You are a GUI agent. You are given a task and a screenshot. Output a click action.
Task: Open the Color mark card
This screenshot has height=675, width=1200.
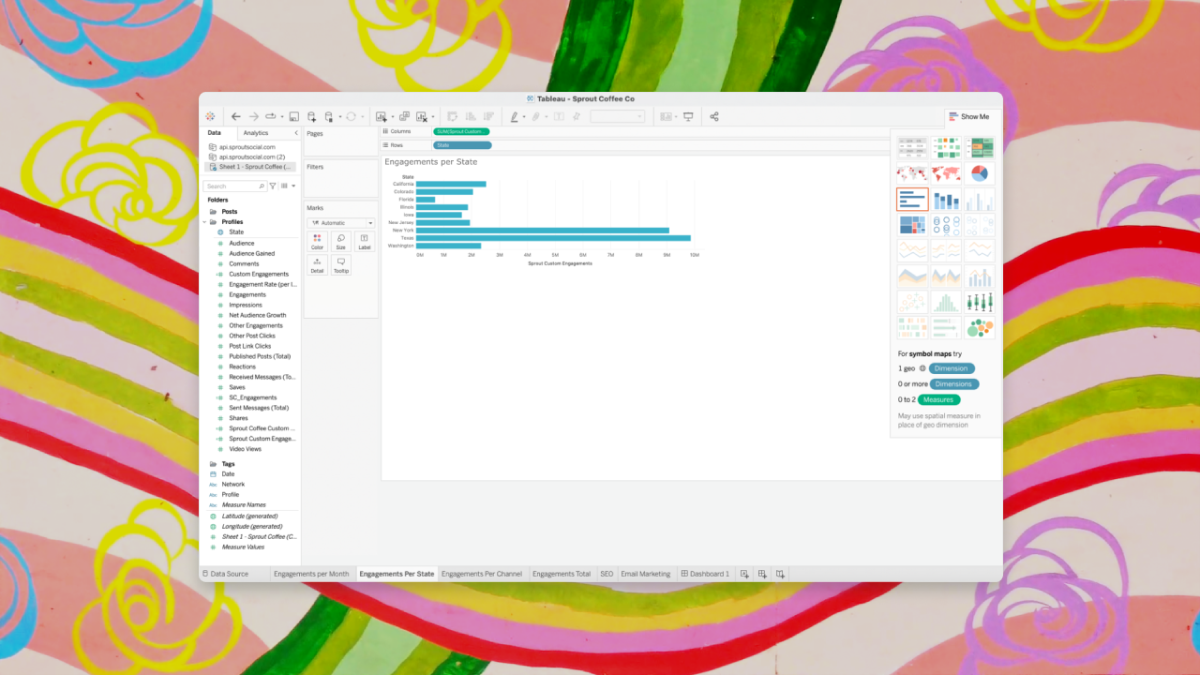tap(317, 241)
